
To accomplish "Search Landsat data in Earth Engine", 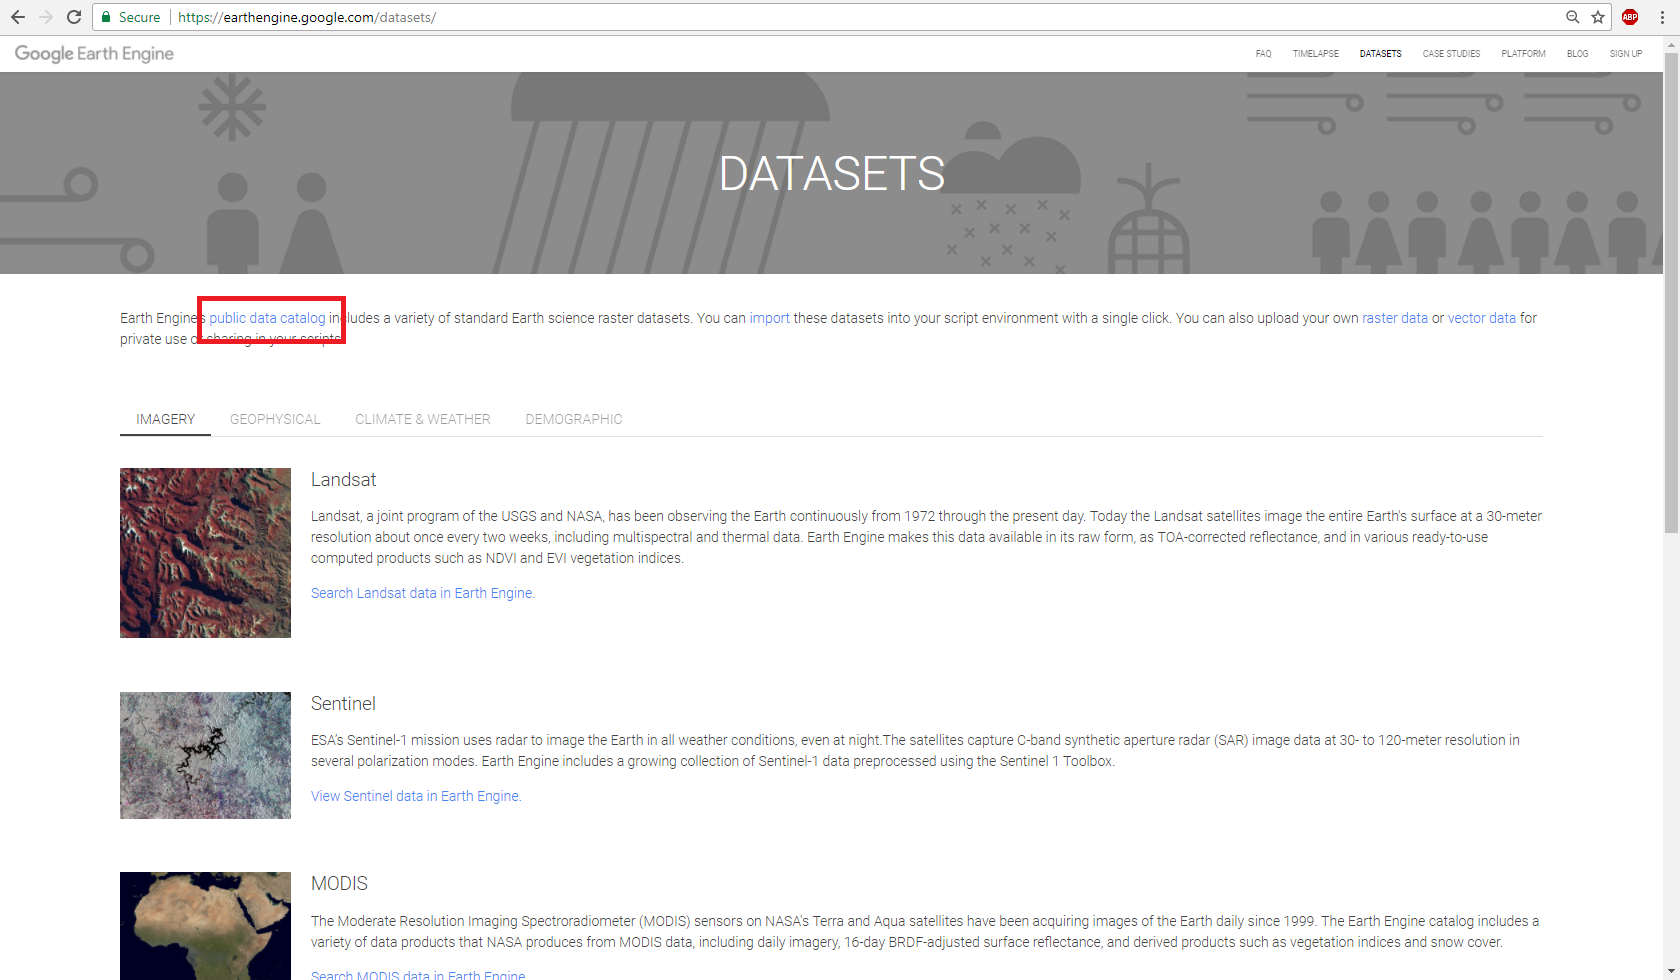I will [421, 592].
